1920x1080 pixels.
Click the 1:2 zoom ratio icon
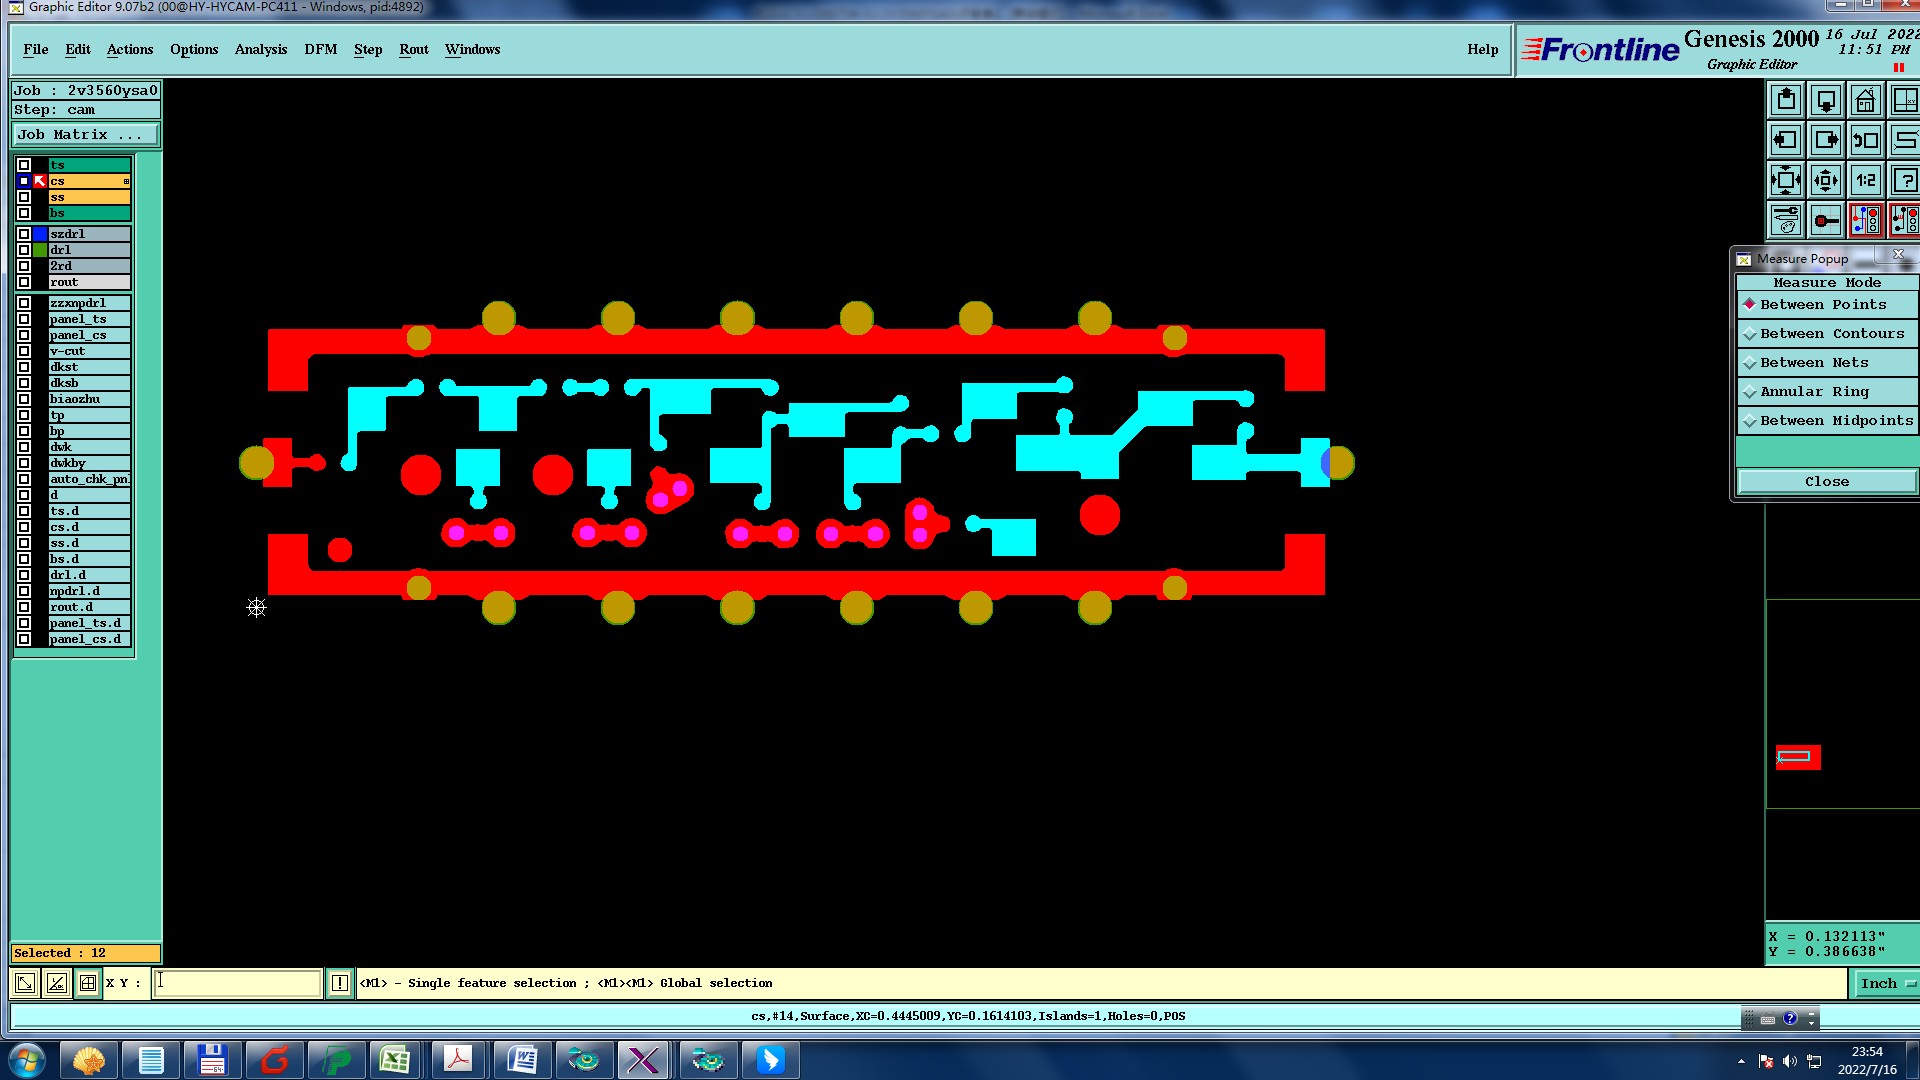click(x=1865, y=181)
